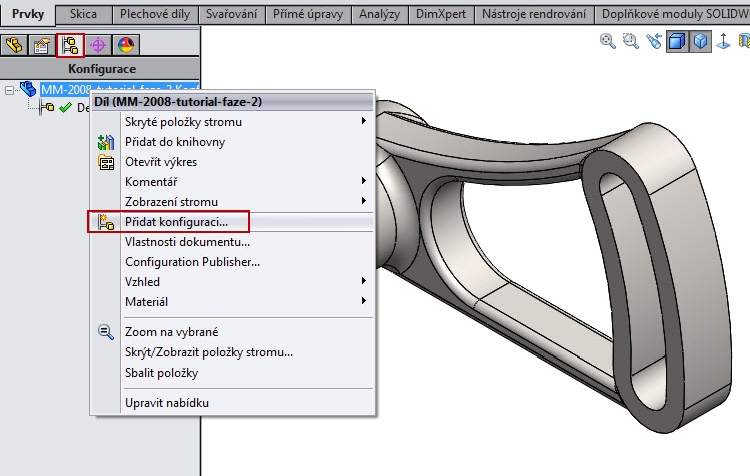Viewport: 750px width, 476px height.
Task: Switch to the DimXpert tab
Action: click(441, 14)
